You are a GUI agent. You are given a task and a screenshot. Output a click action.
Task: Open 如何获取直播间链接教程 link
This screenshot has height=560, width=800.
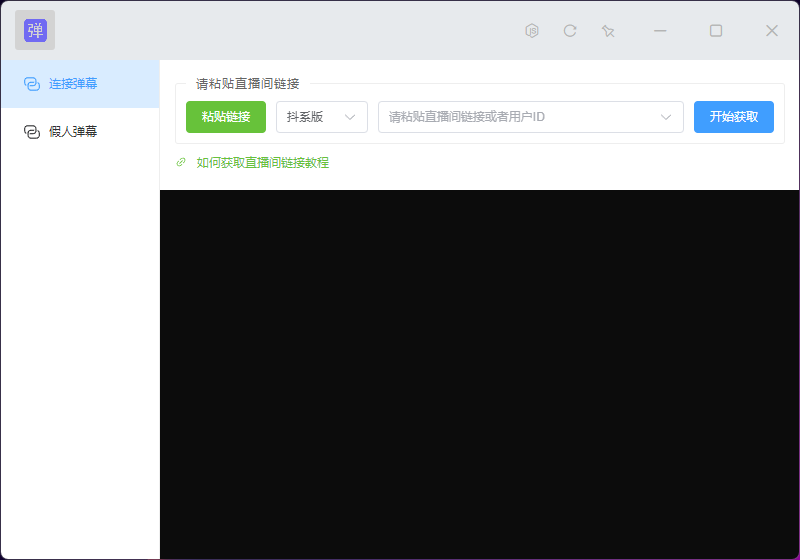click(x=263, y=163)
